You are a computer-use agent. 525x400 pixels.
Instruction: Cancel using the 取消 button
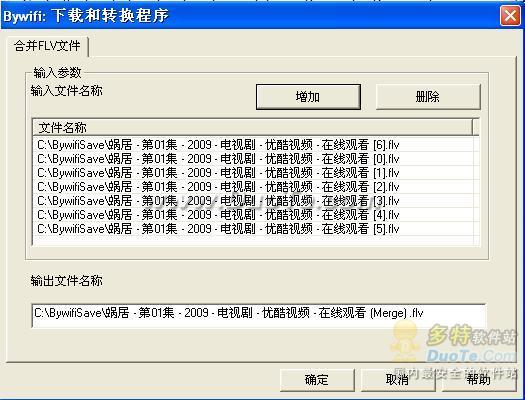click(397, 380)
